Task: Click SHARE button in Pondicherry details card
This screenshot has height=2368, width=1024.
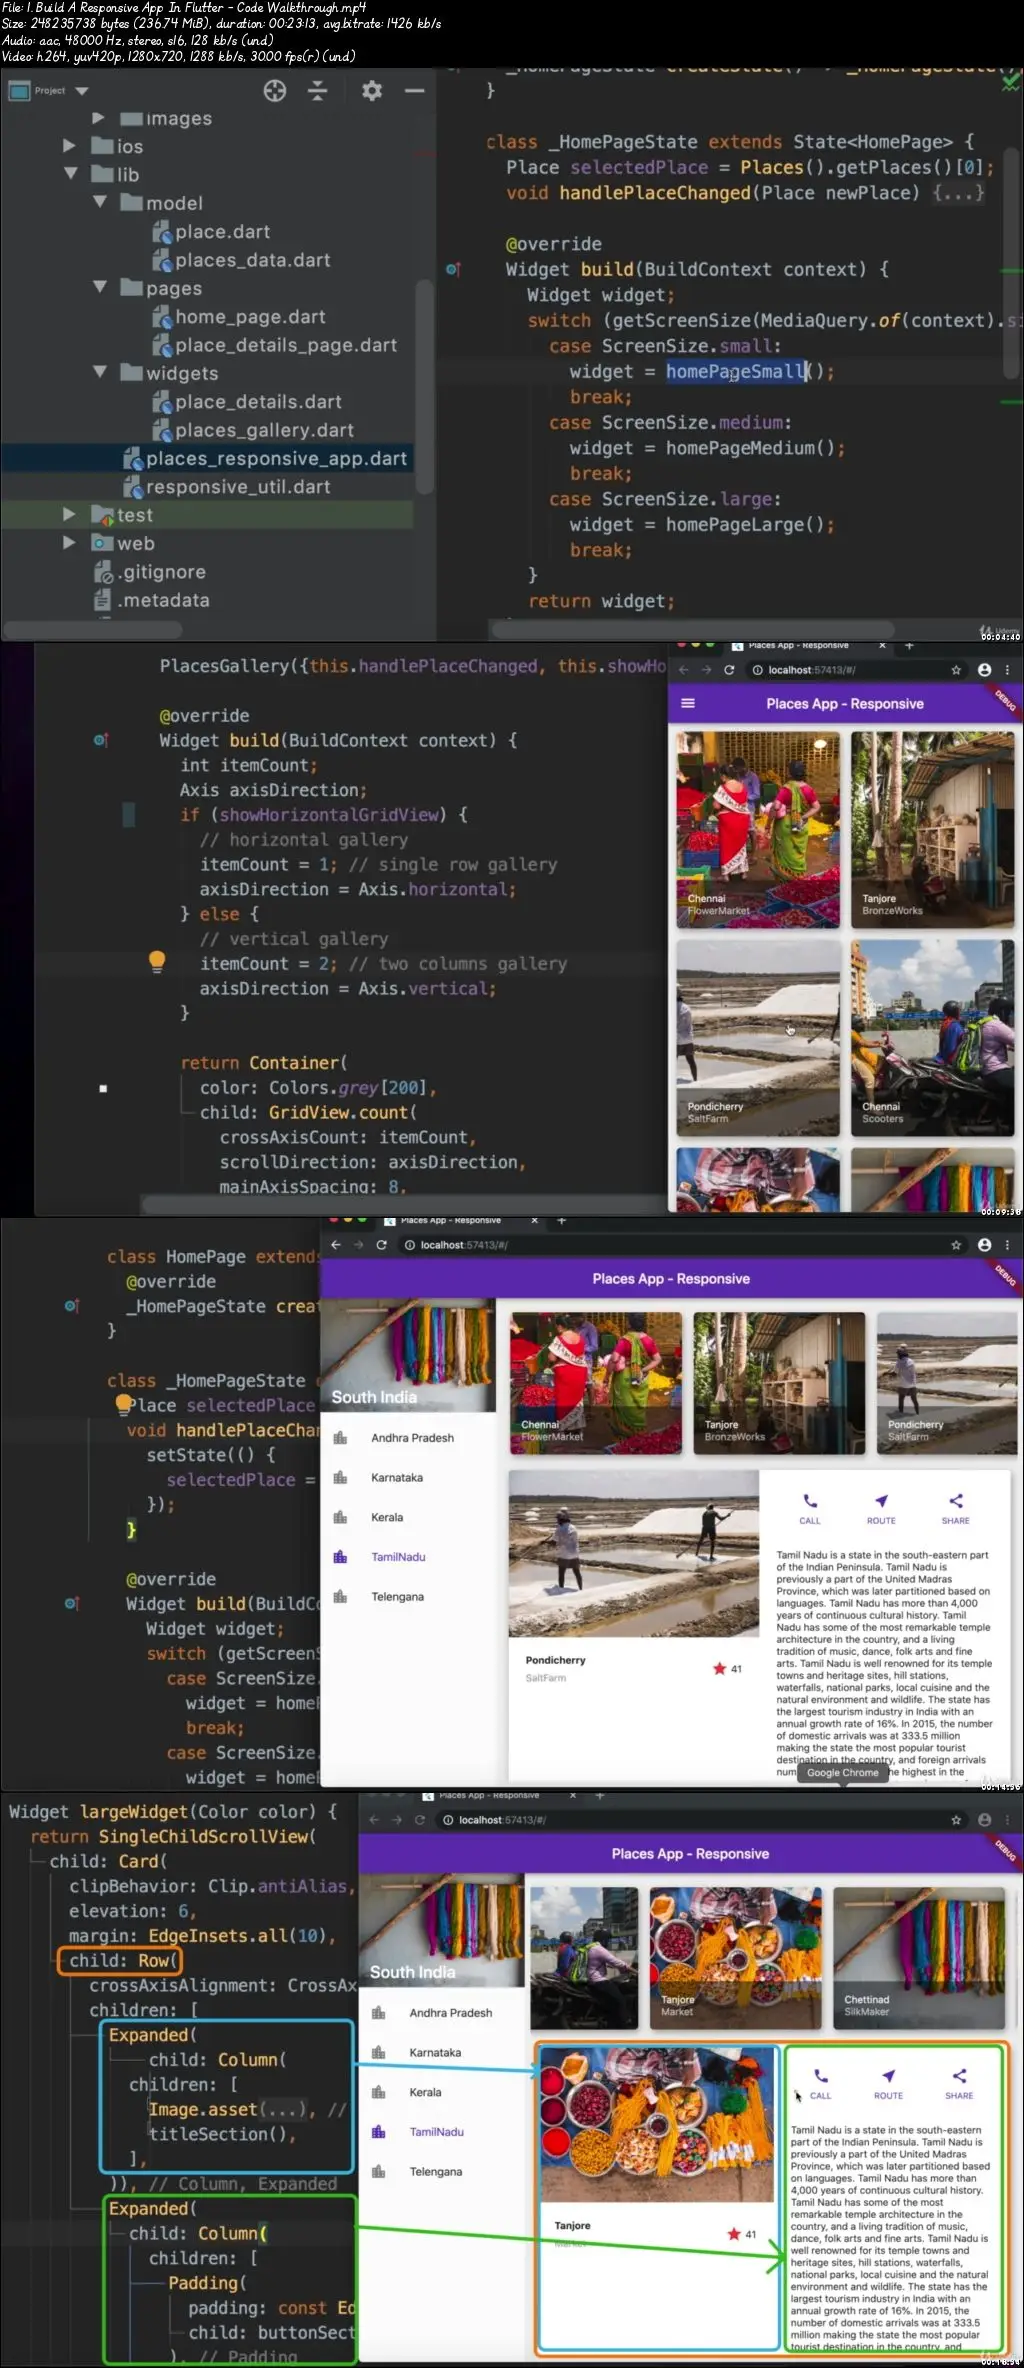Action: coord(956,1509)
